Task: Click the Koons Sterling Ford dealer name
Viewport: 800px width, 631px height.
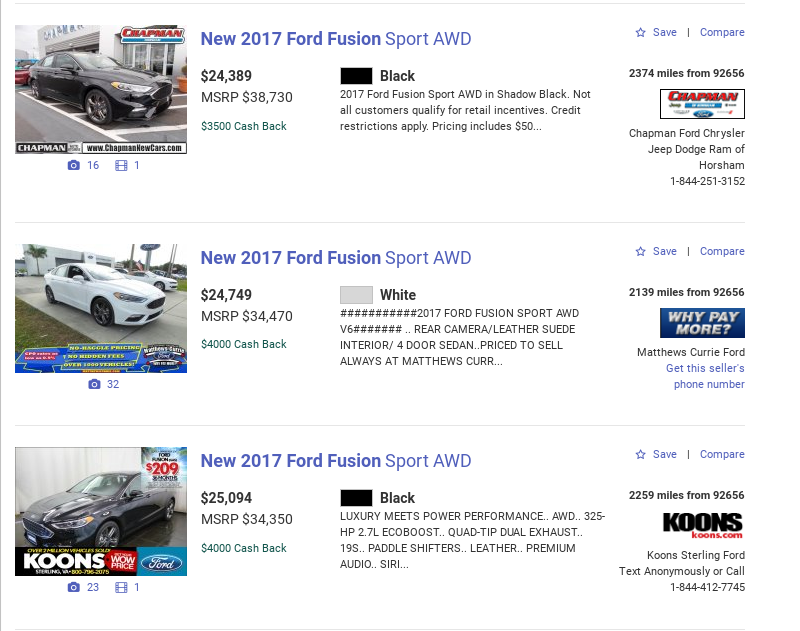Action: (696, 555)
